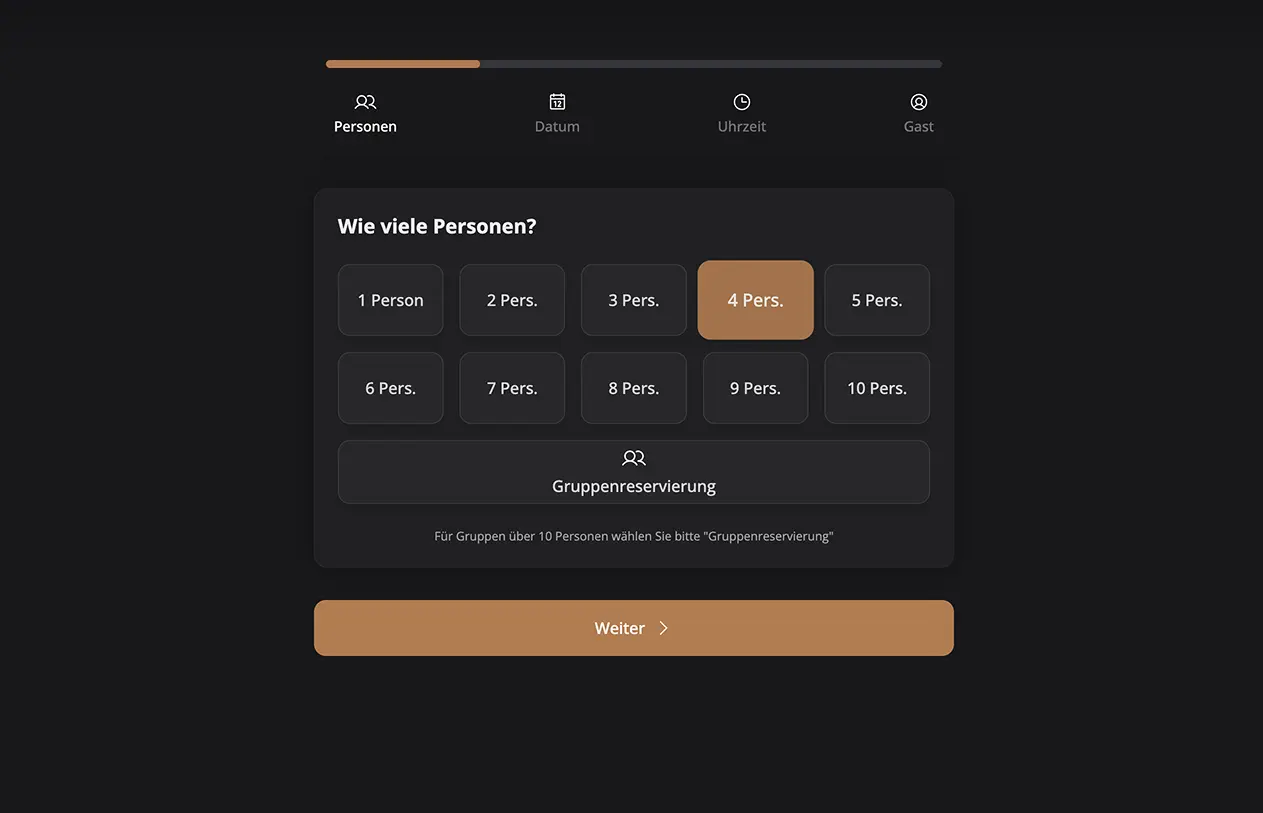This screenshot has height=813, width=1263.
Task: Click the booking progress bar
Action: 634,64
